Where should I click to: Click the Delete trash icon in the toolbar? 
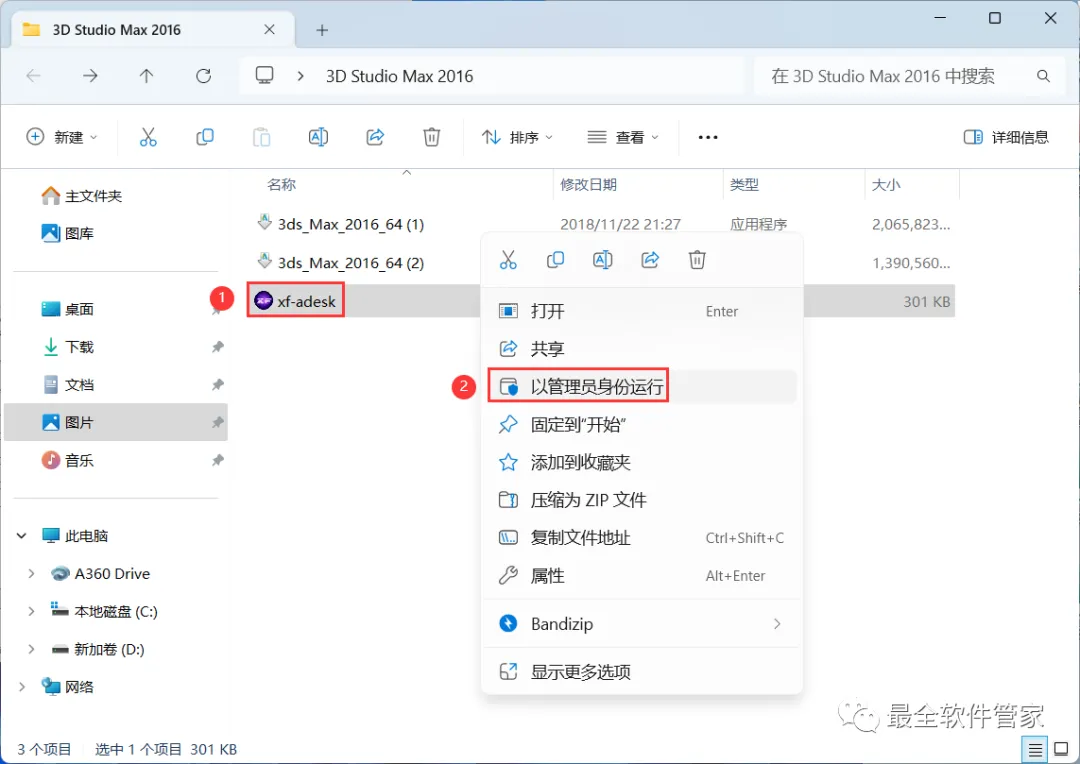[x=431, y=137]
